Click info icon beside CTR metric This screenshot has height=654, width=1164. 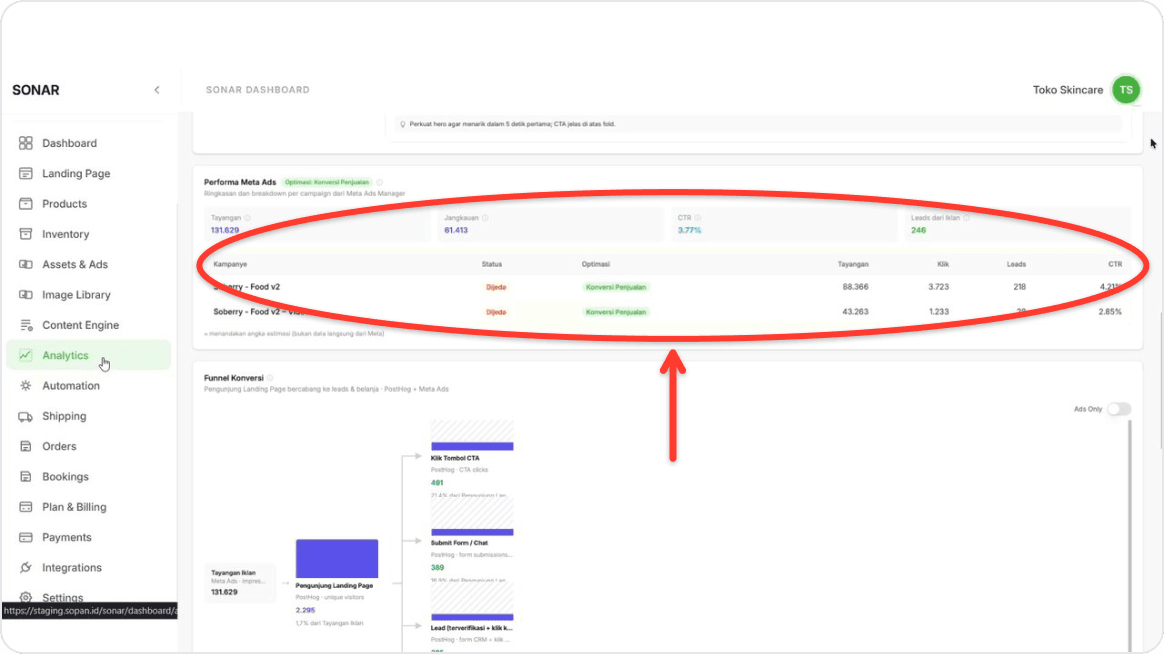698,218
